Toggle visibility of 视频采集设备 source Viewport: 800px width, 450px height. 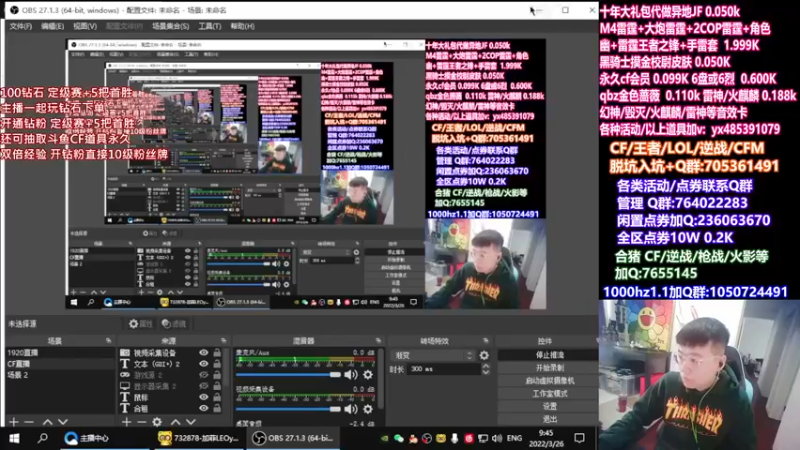pos(204,353)
